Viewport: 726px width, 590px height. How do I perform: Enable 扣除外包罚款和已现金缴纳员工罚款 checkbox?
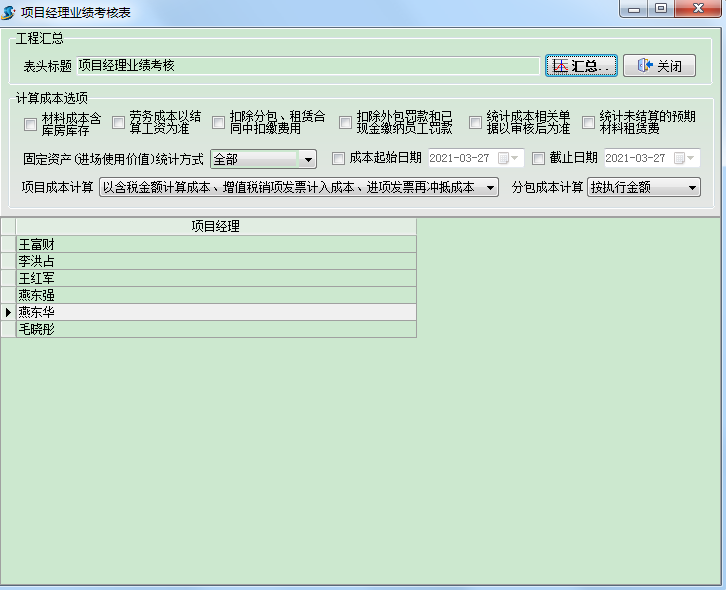coord(345,123)
